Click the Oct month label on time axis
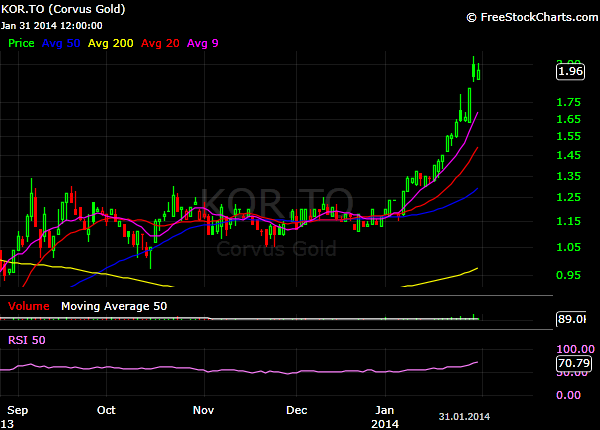The width and height of the screenshot is (600, 430). pos(106,410)
